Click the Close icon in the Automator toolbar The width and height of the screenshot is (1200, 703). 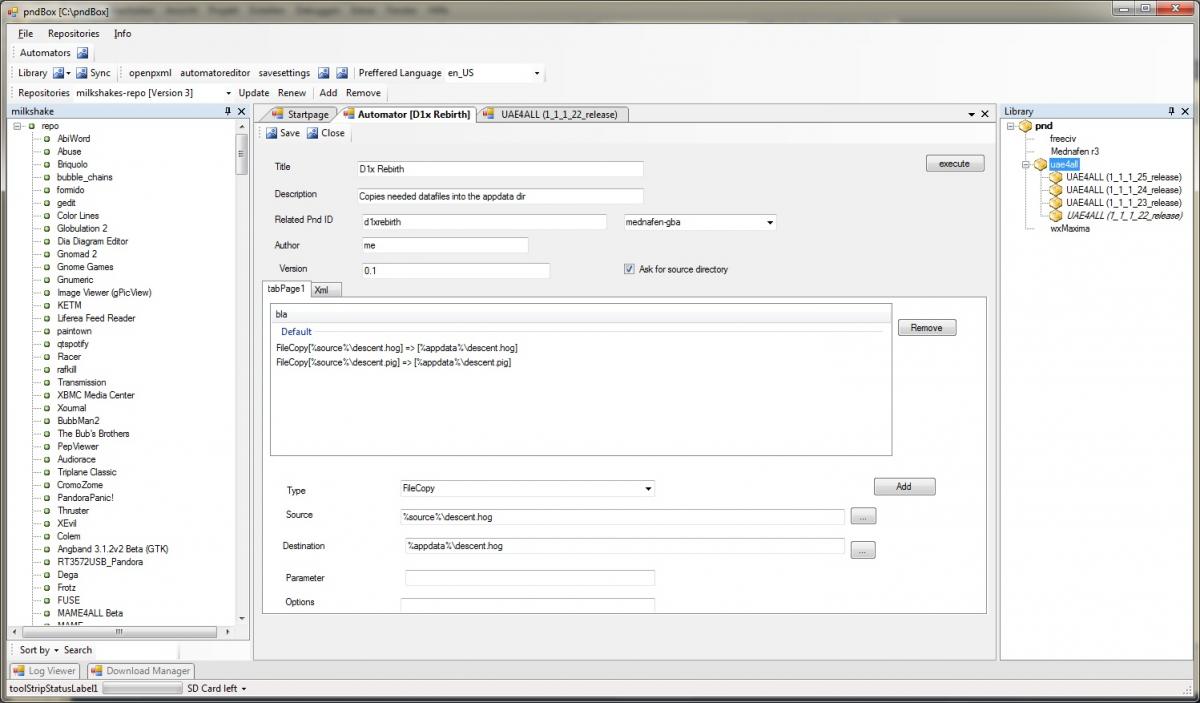tap(313, 133)
